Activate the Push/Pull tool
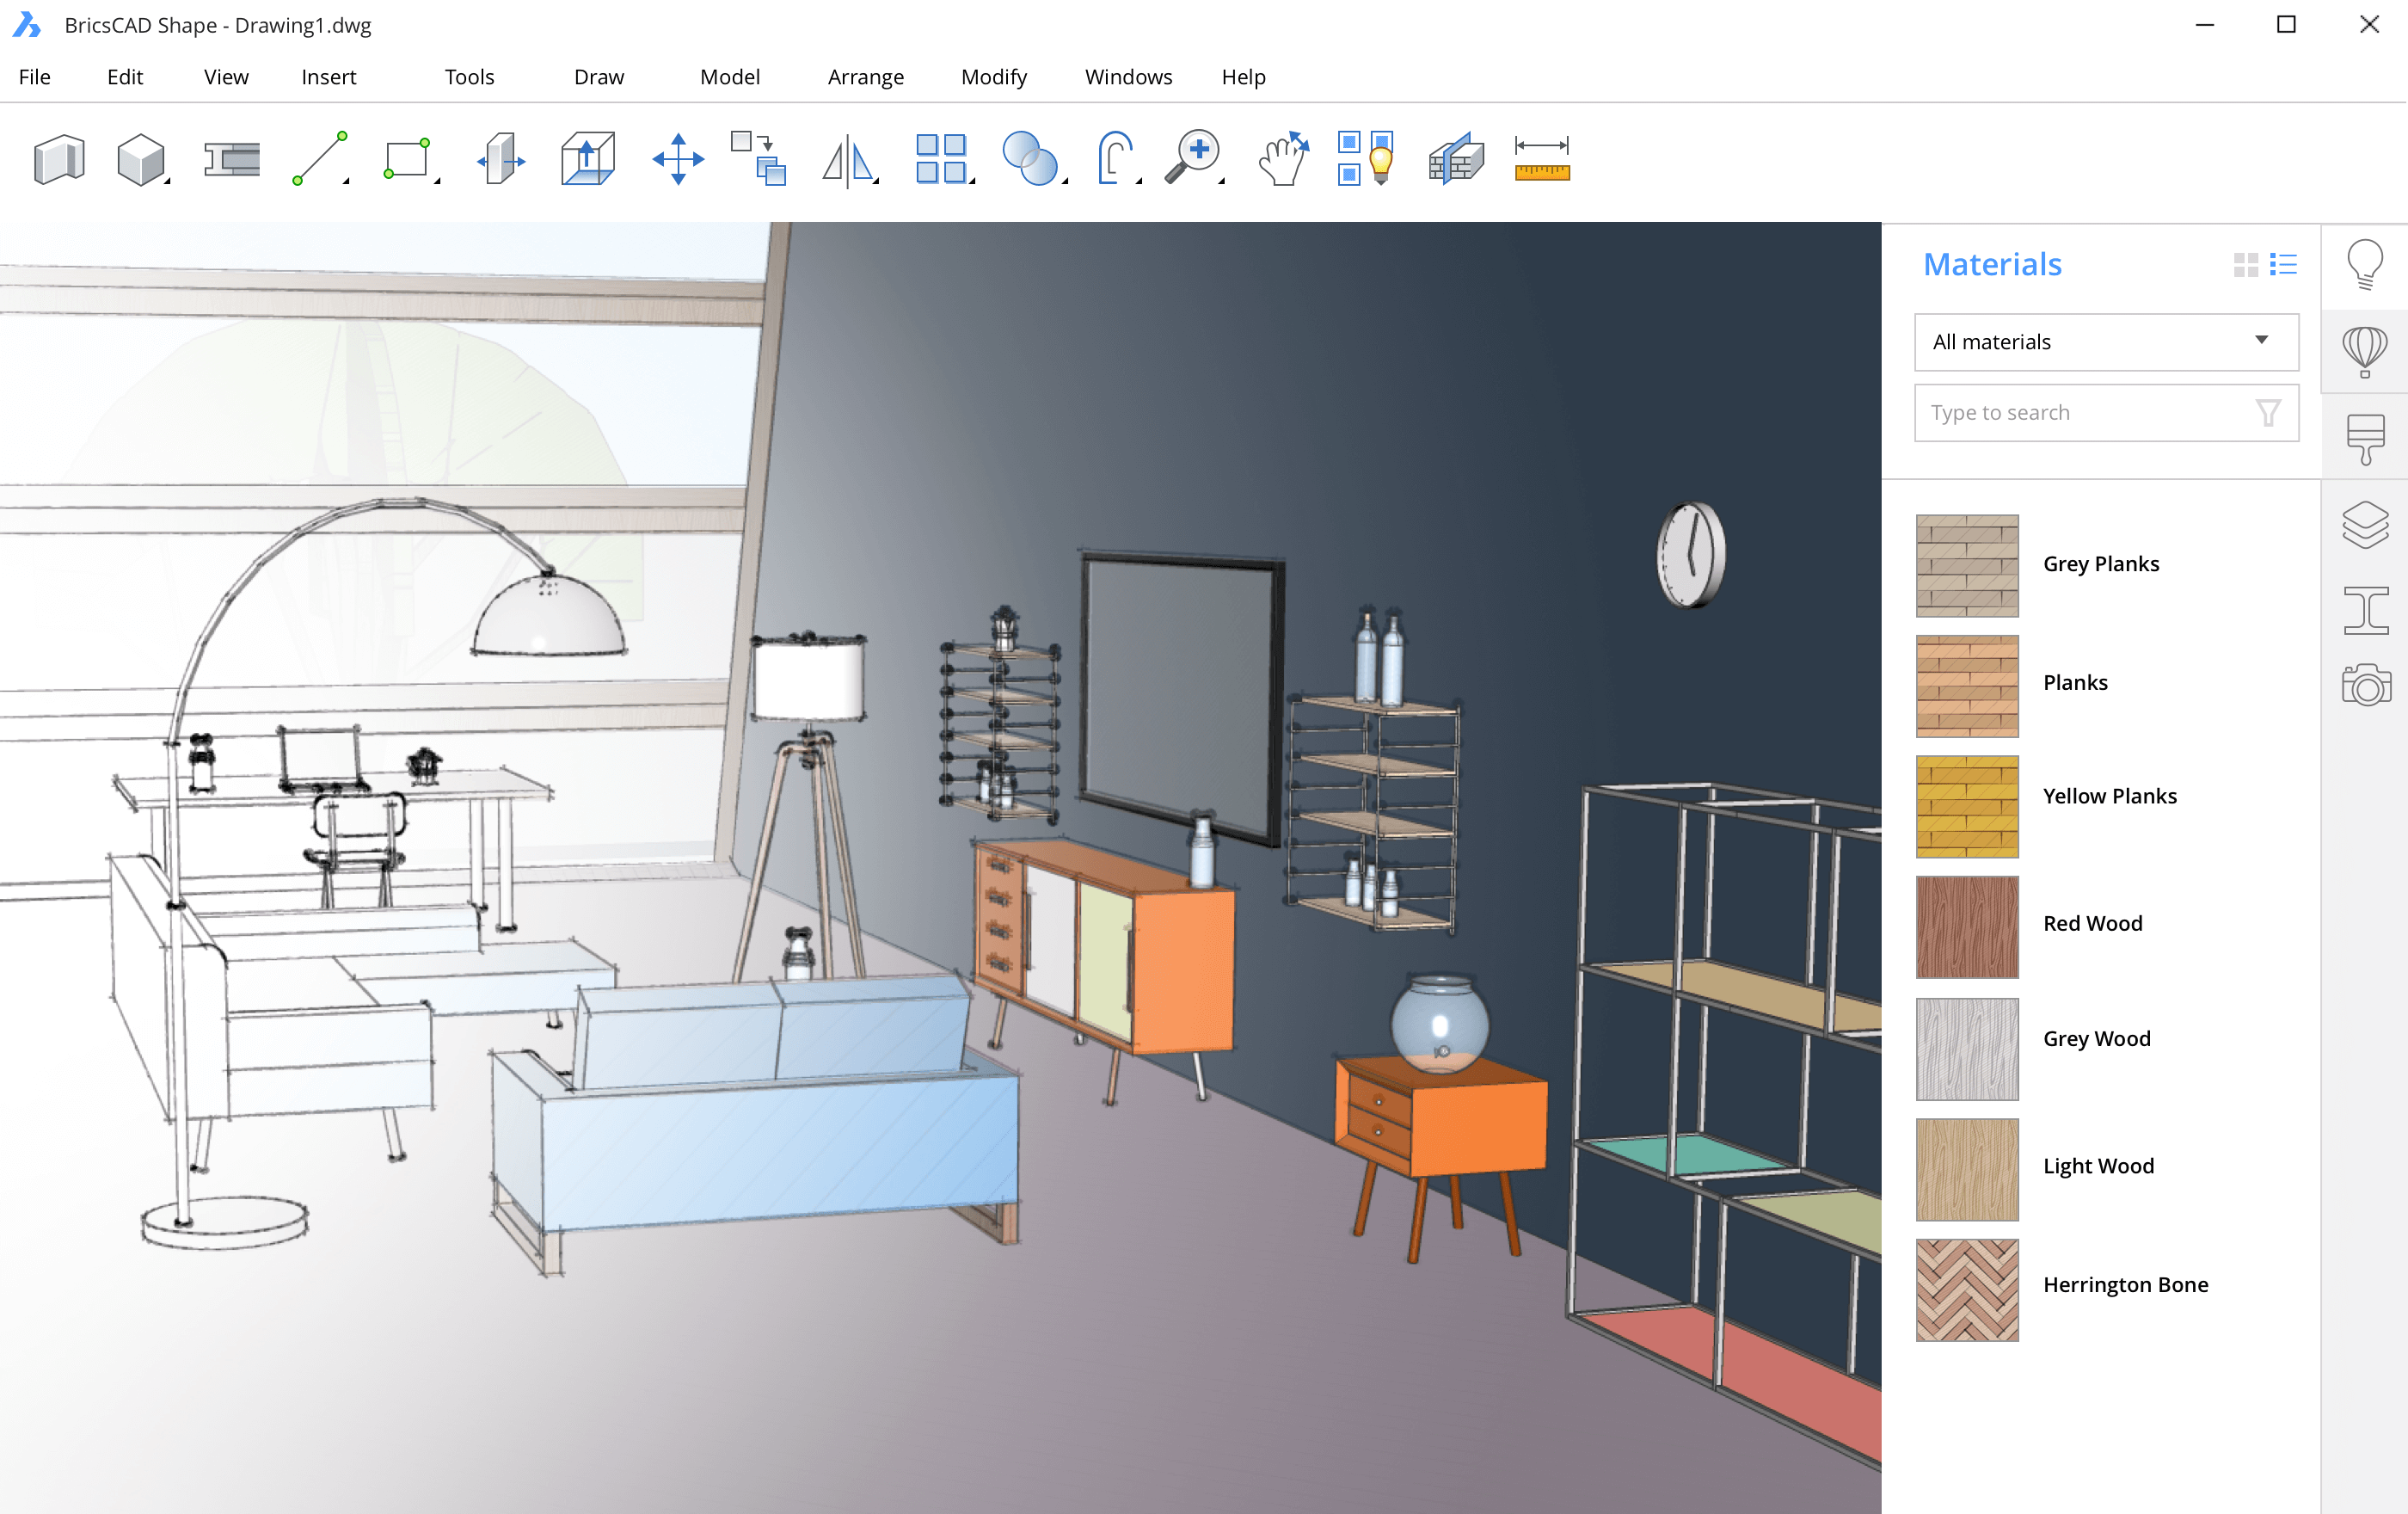 coord(500,158)
